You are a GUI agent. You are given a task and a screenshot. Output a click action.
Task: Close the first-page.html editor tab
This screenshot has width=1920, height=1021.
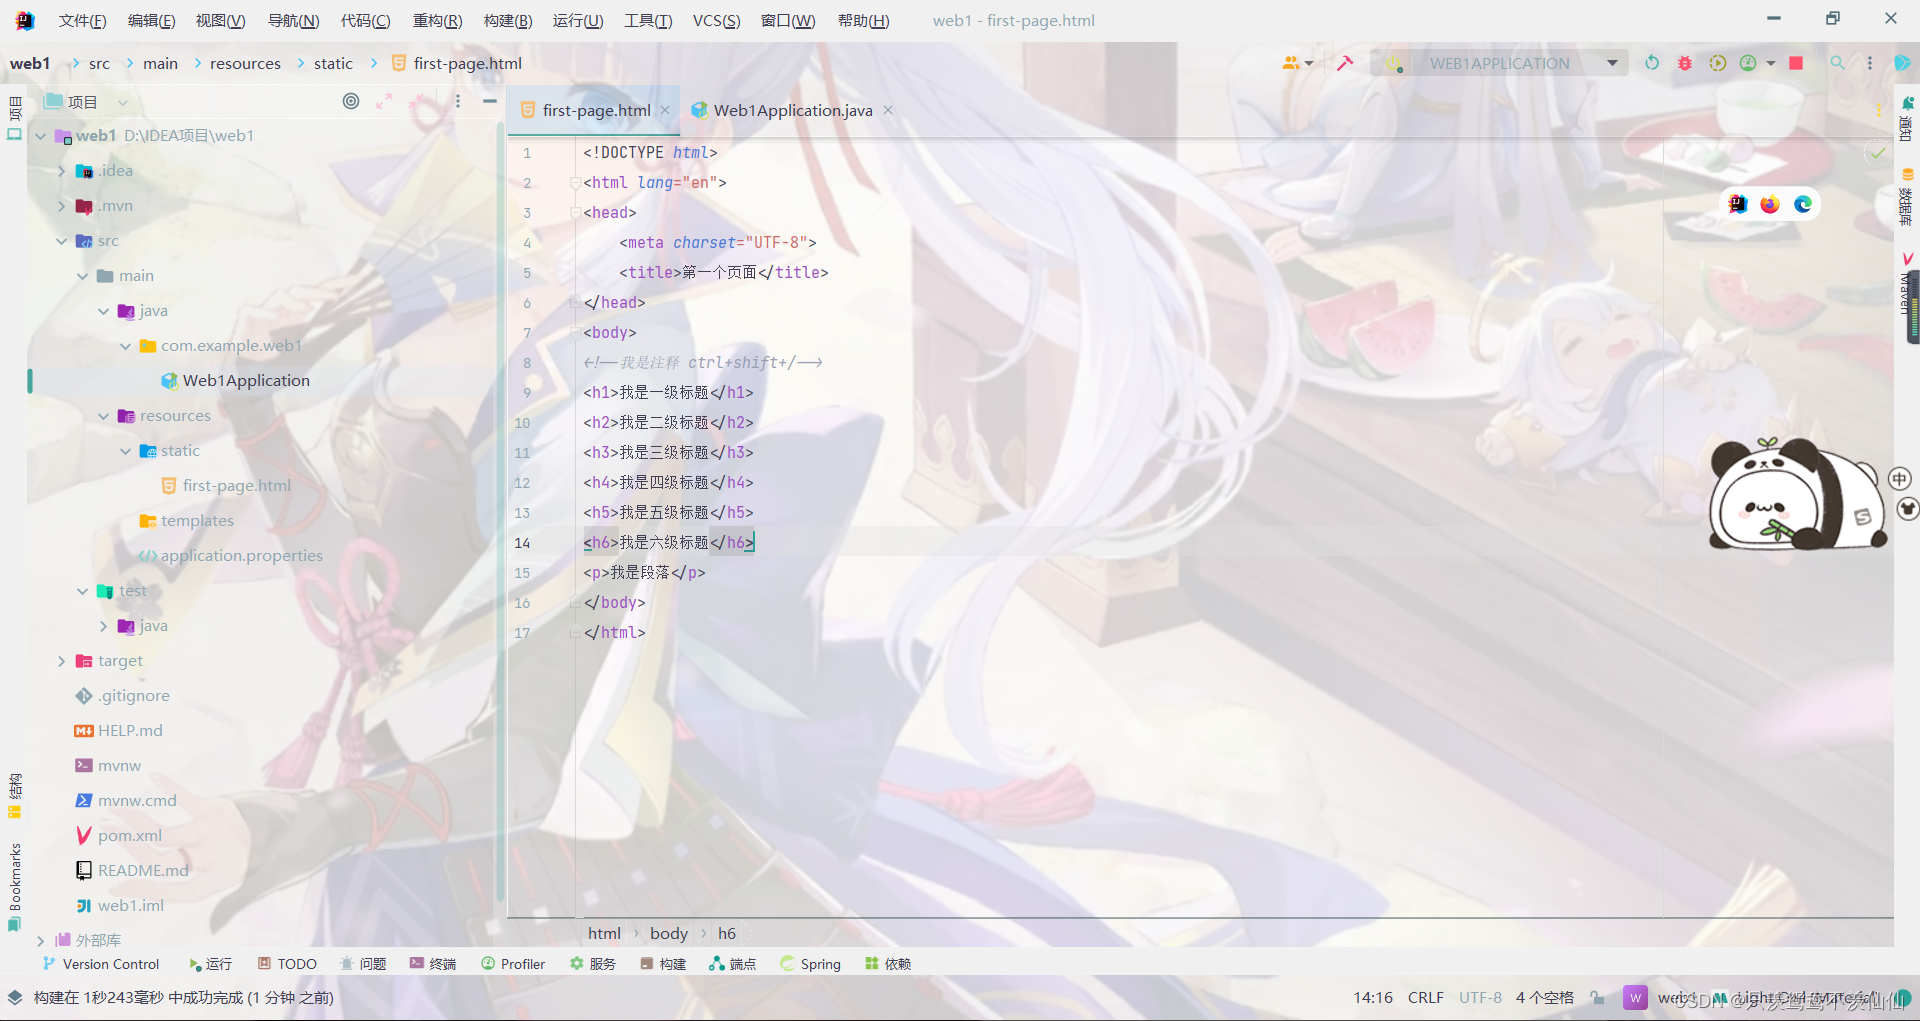[665, 110]
